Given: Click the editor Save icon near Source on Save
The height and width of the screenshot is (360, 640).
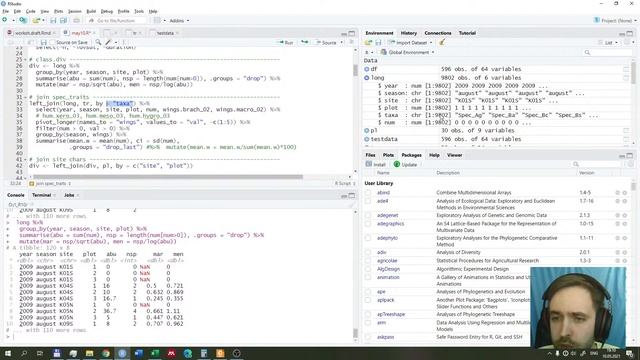Looking at the screenshot, I should pos(43,42).
